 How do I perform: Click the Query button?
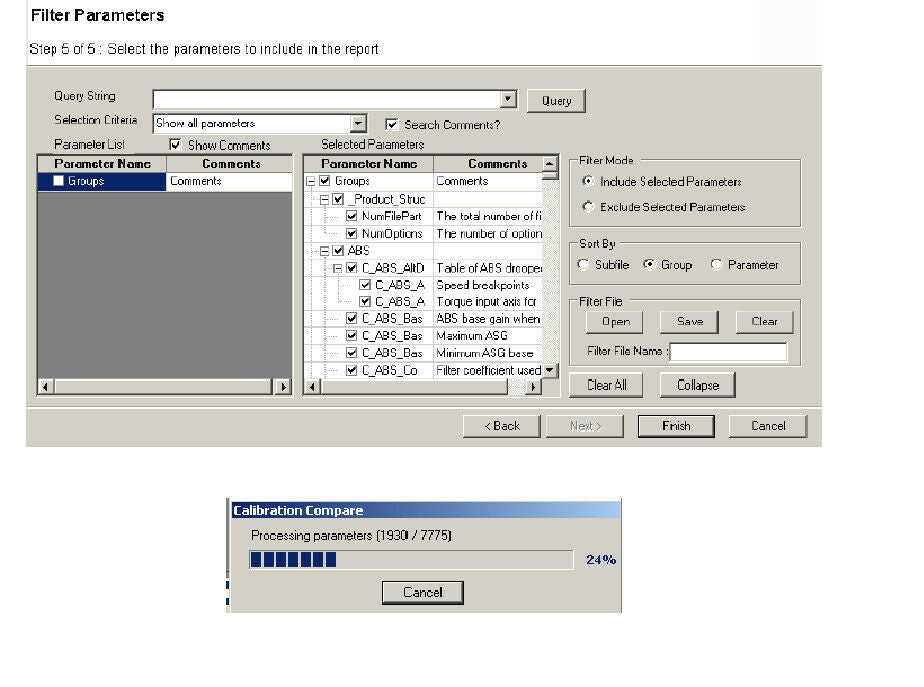point(556,101)
